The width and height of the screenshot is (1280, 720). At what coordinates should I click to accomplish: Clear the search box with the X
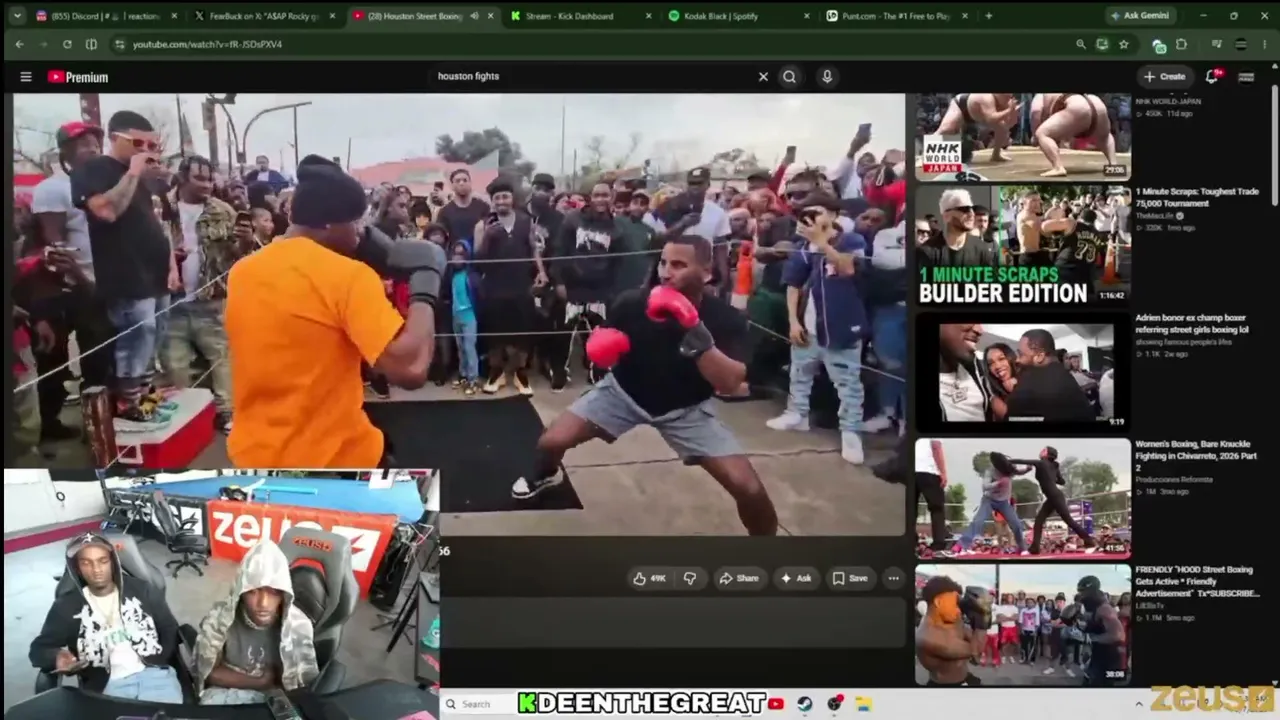(x=763, y=76)
